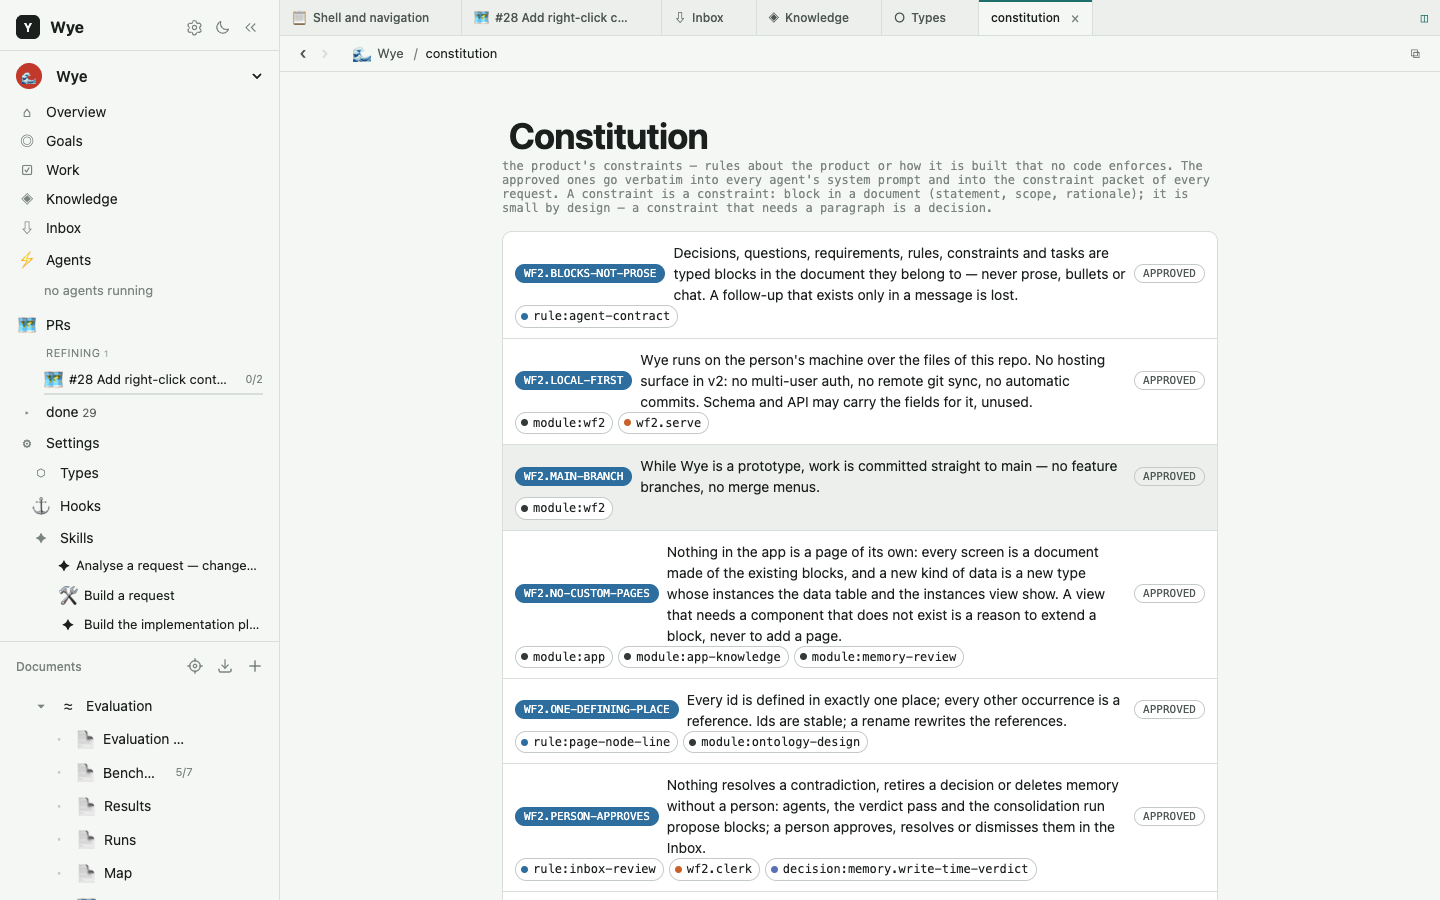Image resolution: width=1440 pixels, height=900 pixels.
Task: Open Types under Settings
Action: (79, 473)
